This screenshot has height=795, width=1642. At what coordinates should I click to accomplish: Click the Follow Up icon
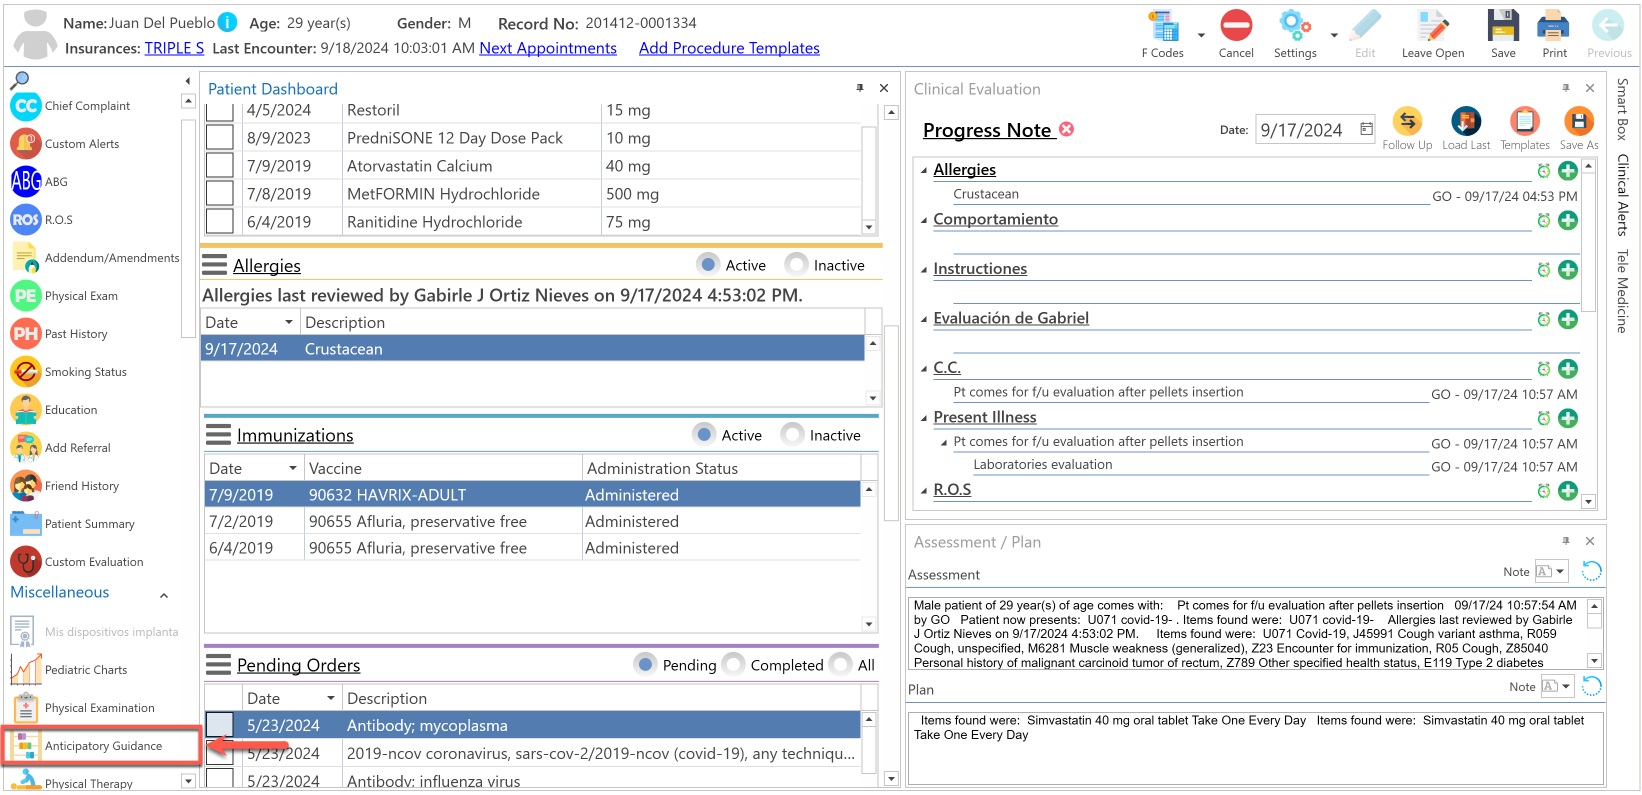[x=1407, y=121]
